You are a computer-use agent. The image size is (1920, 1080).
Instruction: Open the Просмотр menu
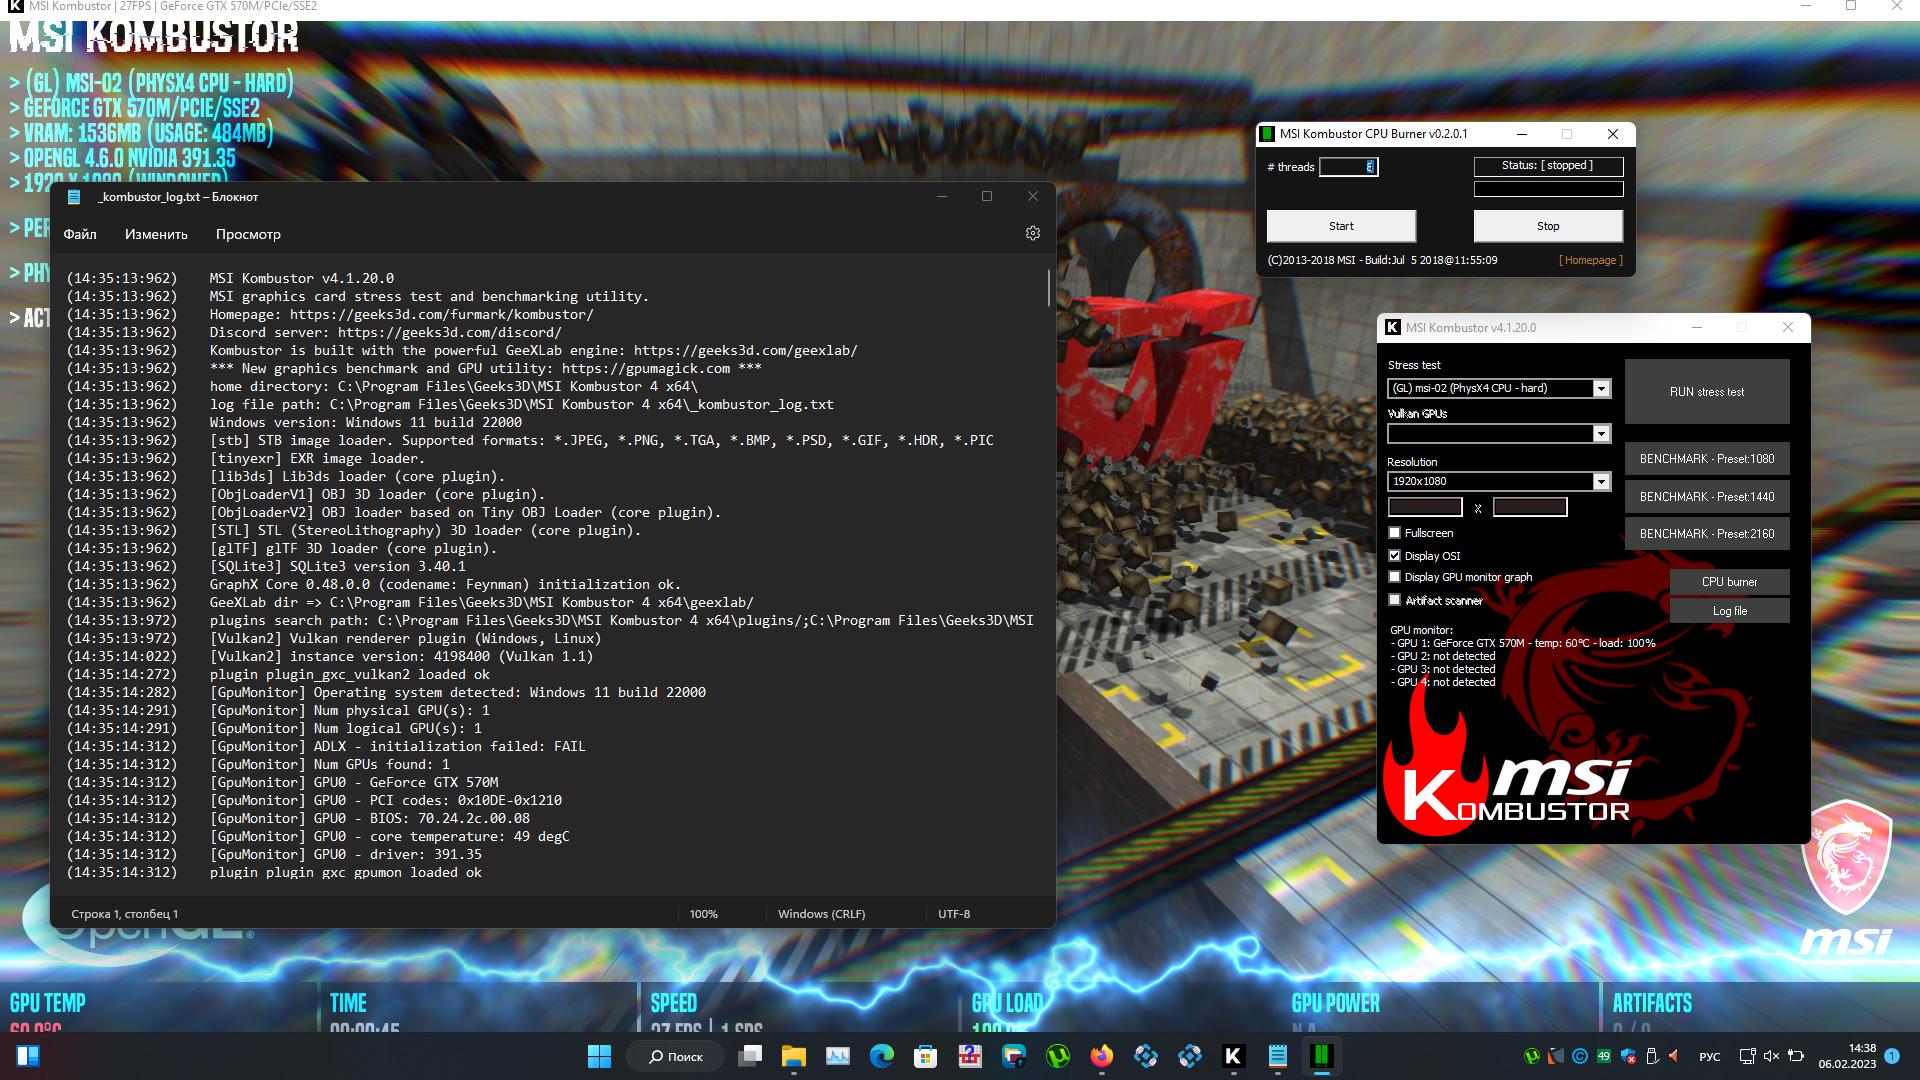point(248,234)
